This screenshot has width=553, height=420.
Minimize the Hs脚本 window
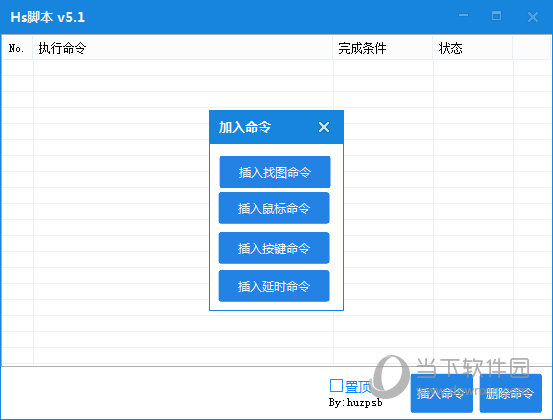click(463, 16)
